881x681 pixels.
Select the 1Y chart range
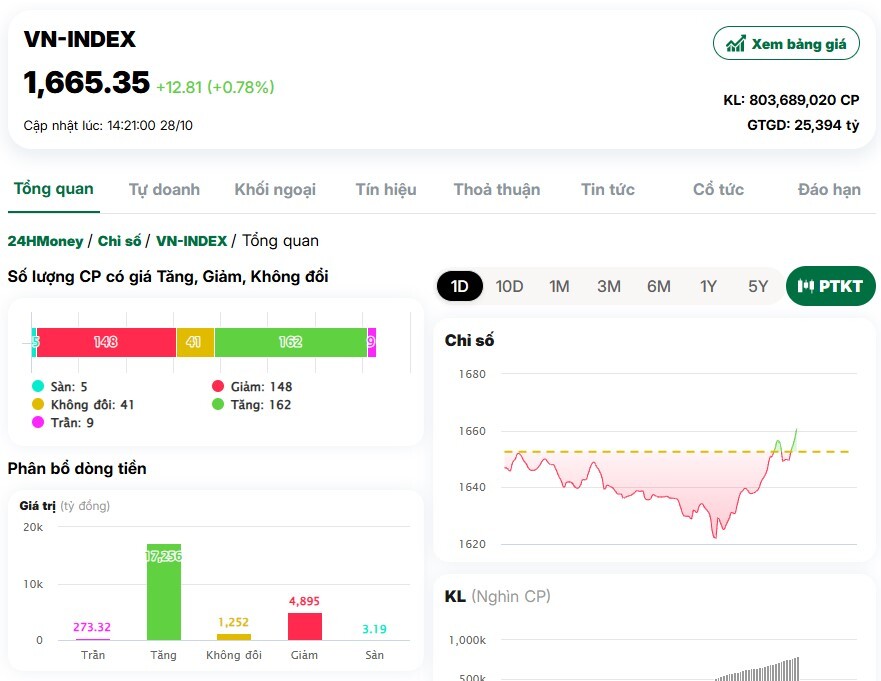coord(708,286)
